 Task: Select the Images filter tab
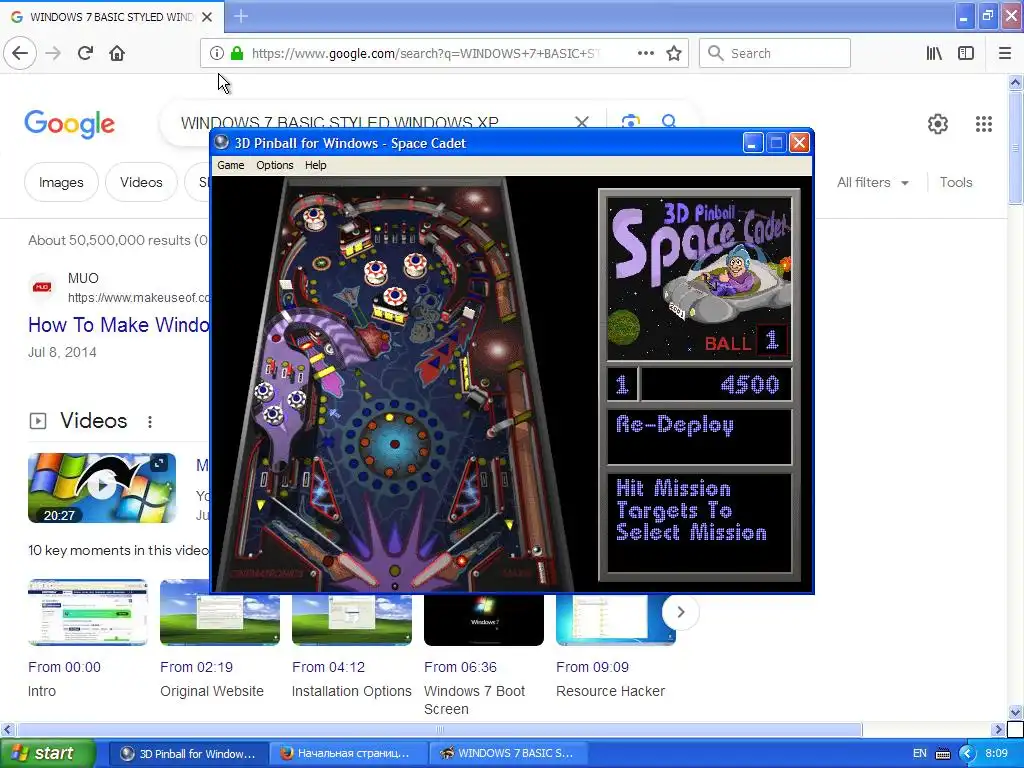pyautogui.click(x=61, y=182)
